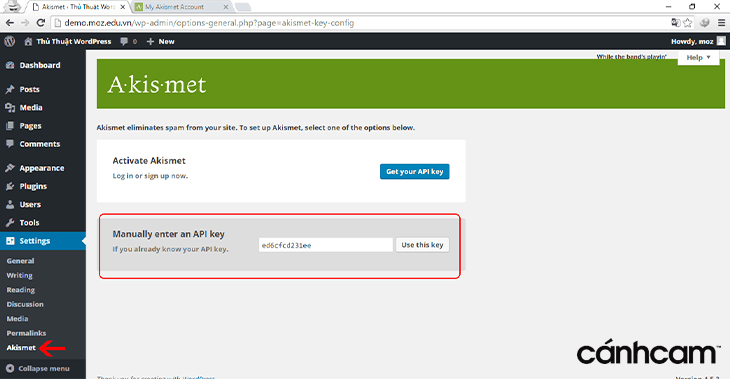Viewport: 730px width, 379px height.
Task: Click the user avatar next to Howdy, moz
Action: coord(721,41)
